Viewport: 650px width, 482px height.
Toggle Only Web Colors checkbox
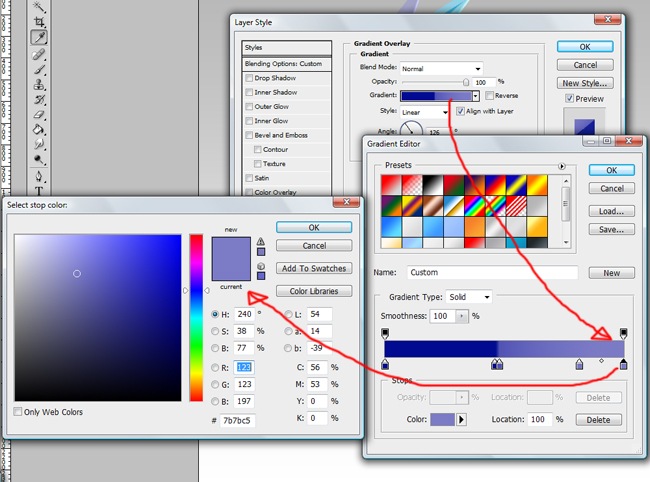19,412
